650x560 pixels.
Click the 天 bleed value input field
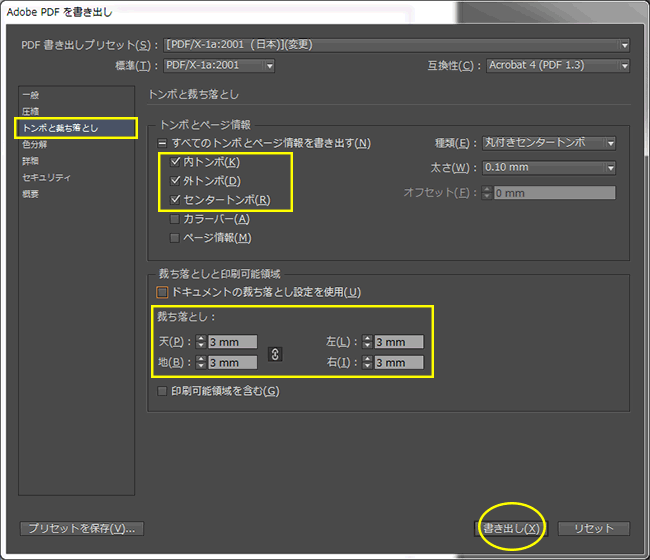coord(232,342)
